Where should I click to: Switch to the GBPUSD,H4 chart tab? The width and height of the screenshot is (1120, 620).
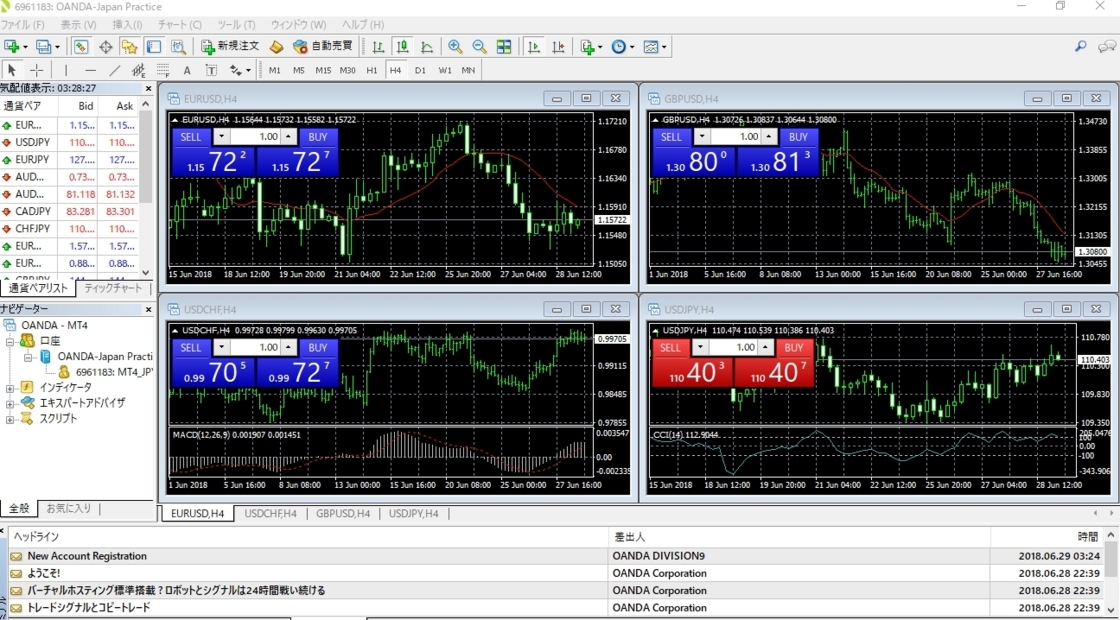(343, 514)
